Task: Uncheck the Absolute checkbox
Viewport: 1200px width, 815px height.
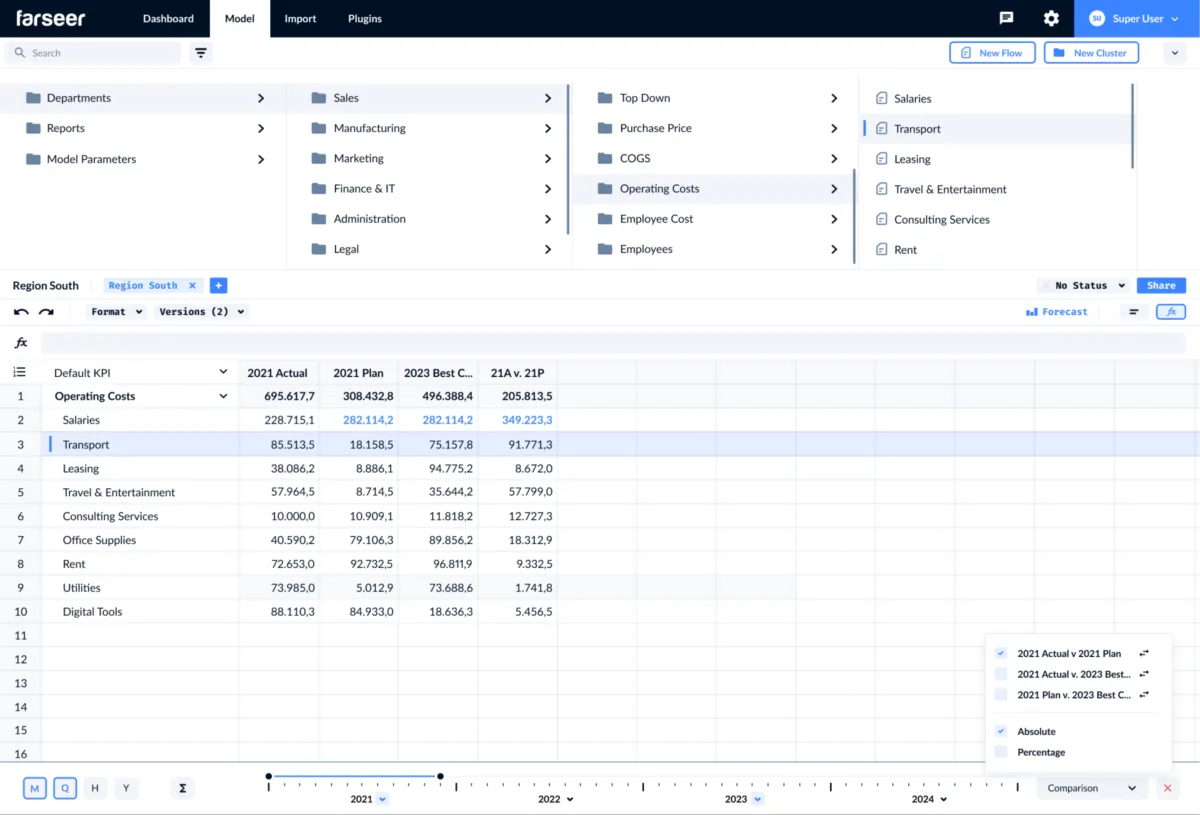Action: (1001, 732)
